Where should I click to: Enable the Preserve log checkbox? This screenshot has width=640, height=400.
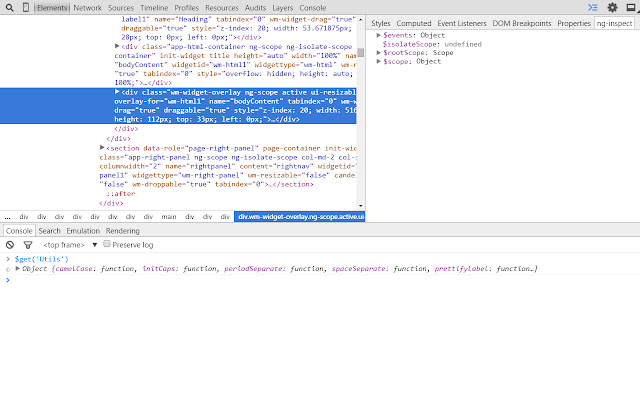pyautogui.click(x=108, y=244)
